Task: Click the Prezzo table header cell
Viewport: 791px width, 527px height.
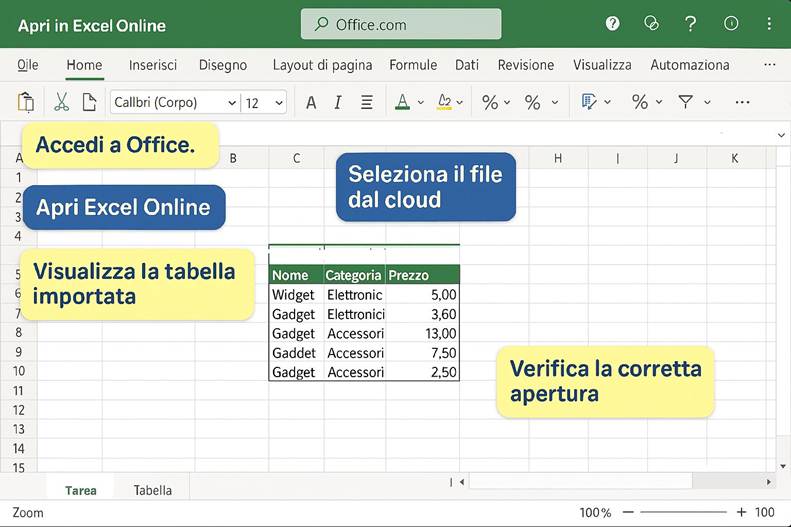Action: tap(422, 275)
